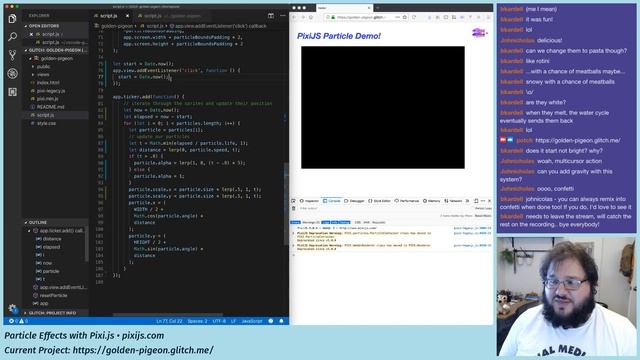Collapse app.ticker.add() callback in Outline
The height and width of the screenshot is (360, 640).
(29, 231)
